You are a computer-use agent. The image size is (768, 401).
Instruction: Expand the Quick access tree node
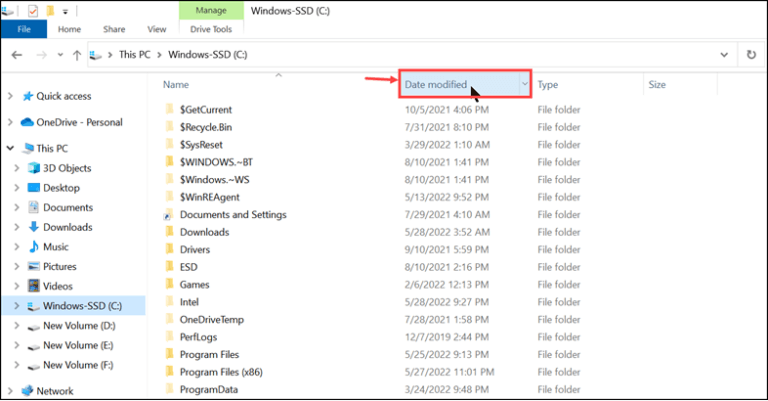[x=10, y=96]
